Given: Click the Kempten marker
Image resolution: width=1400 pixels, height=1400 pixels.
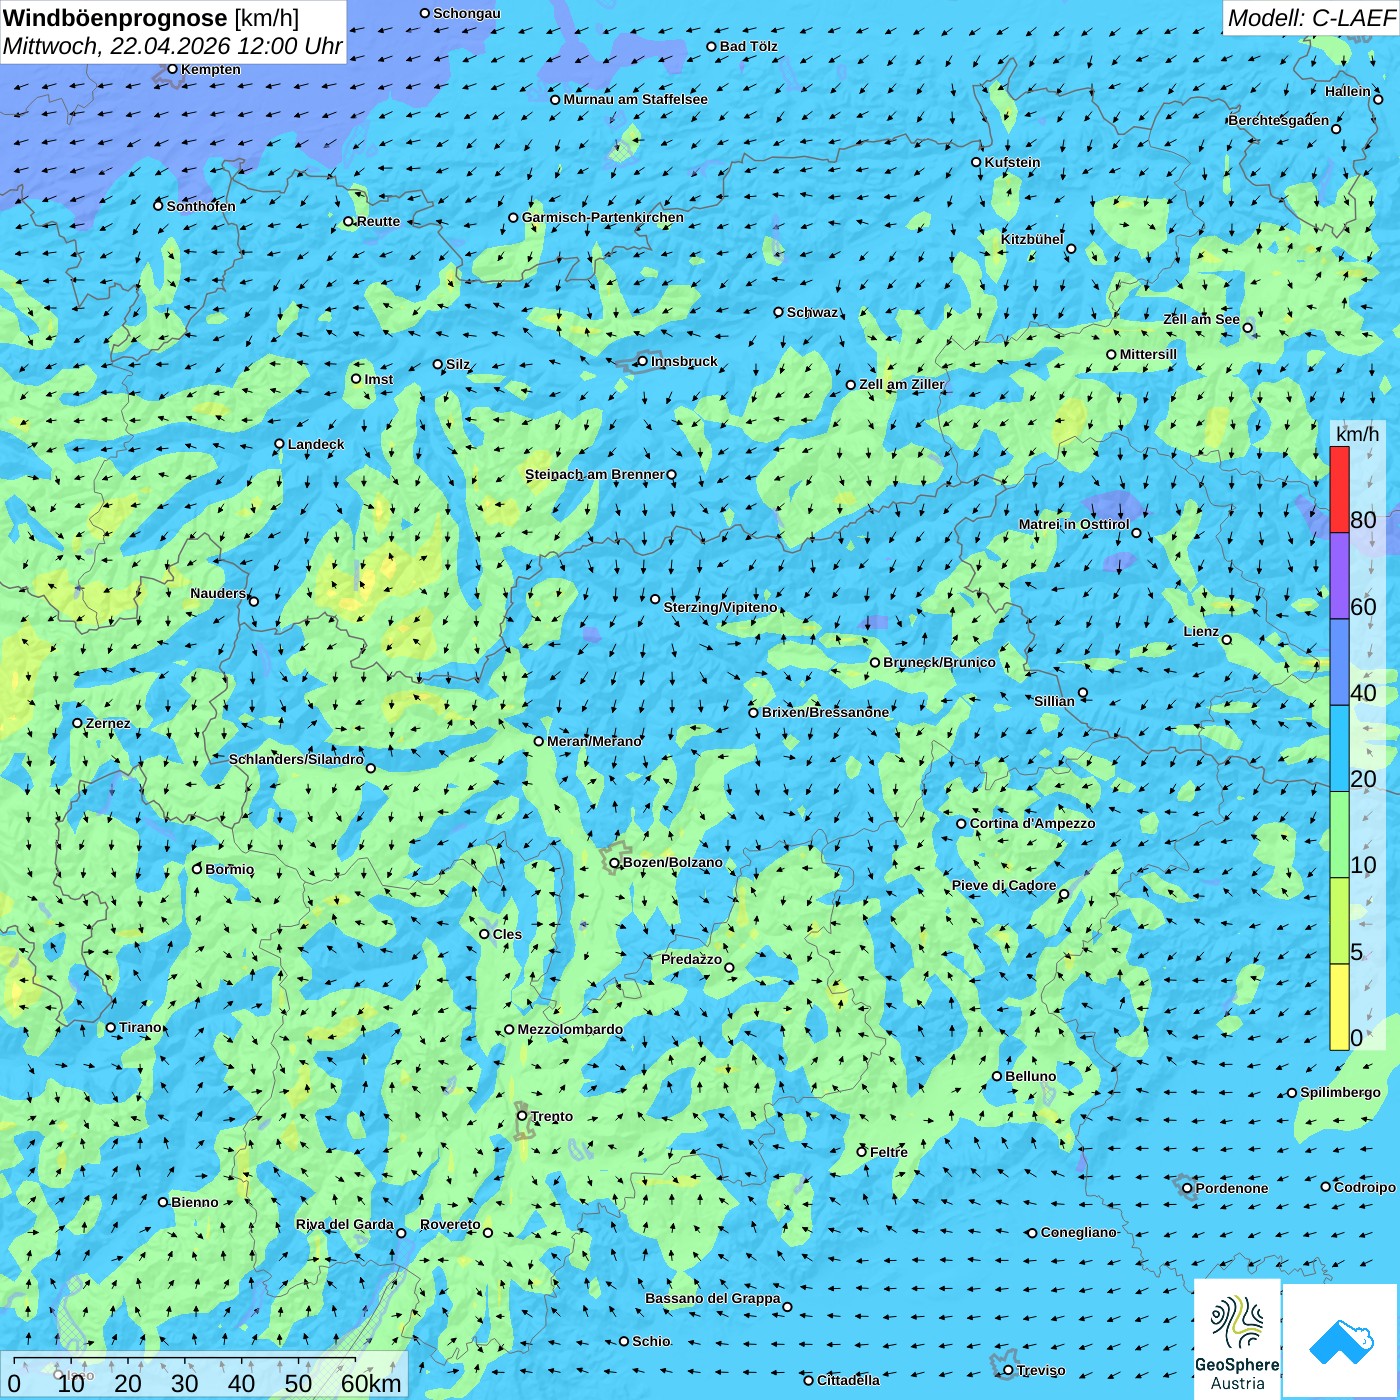Looking at the screenshot, I should [172, 69].
